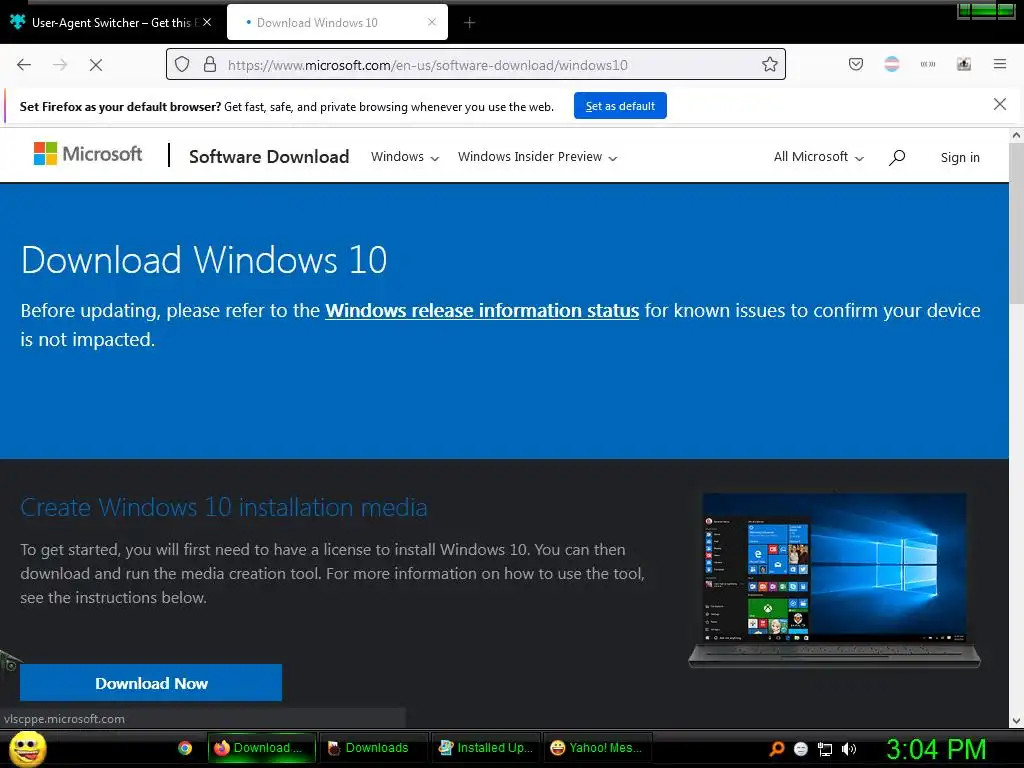Click the Sign in link
Image resolution: width=1024 pixels, height=768 pixels.
tap(960, 157)
